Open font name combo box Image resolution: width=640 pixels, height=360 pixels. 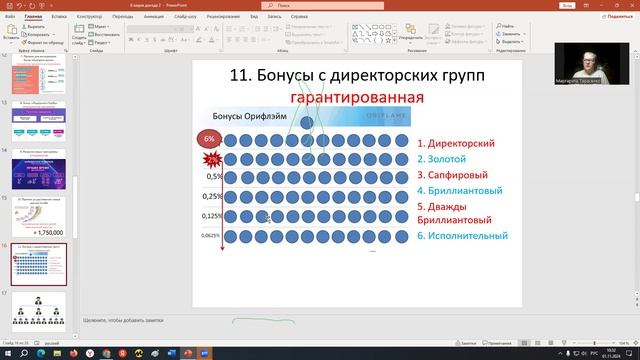click(x=152, y=29)
